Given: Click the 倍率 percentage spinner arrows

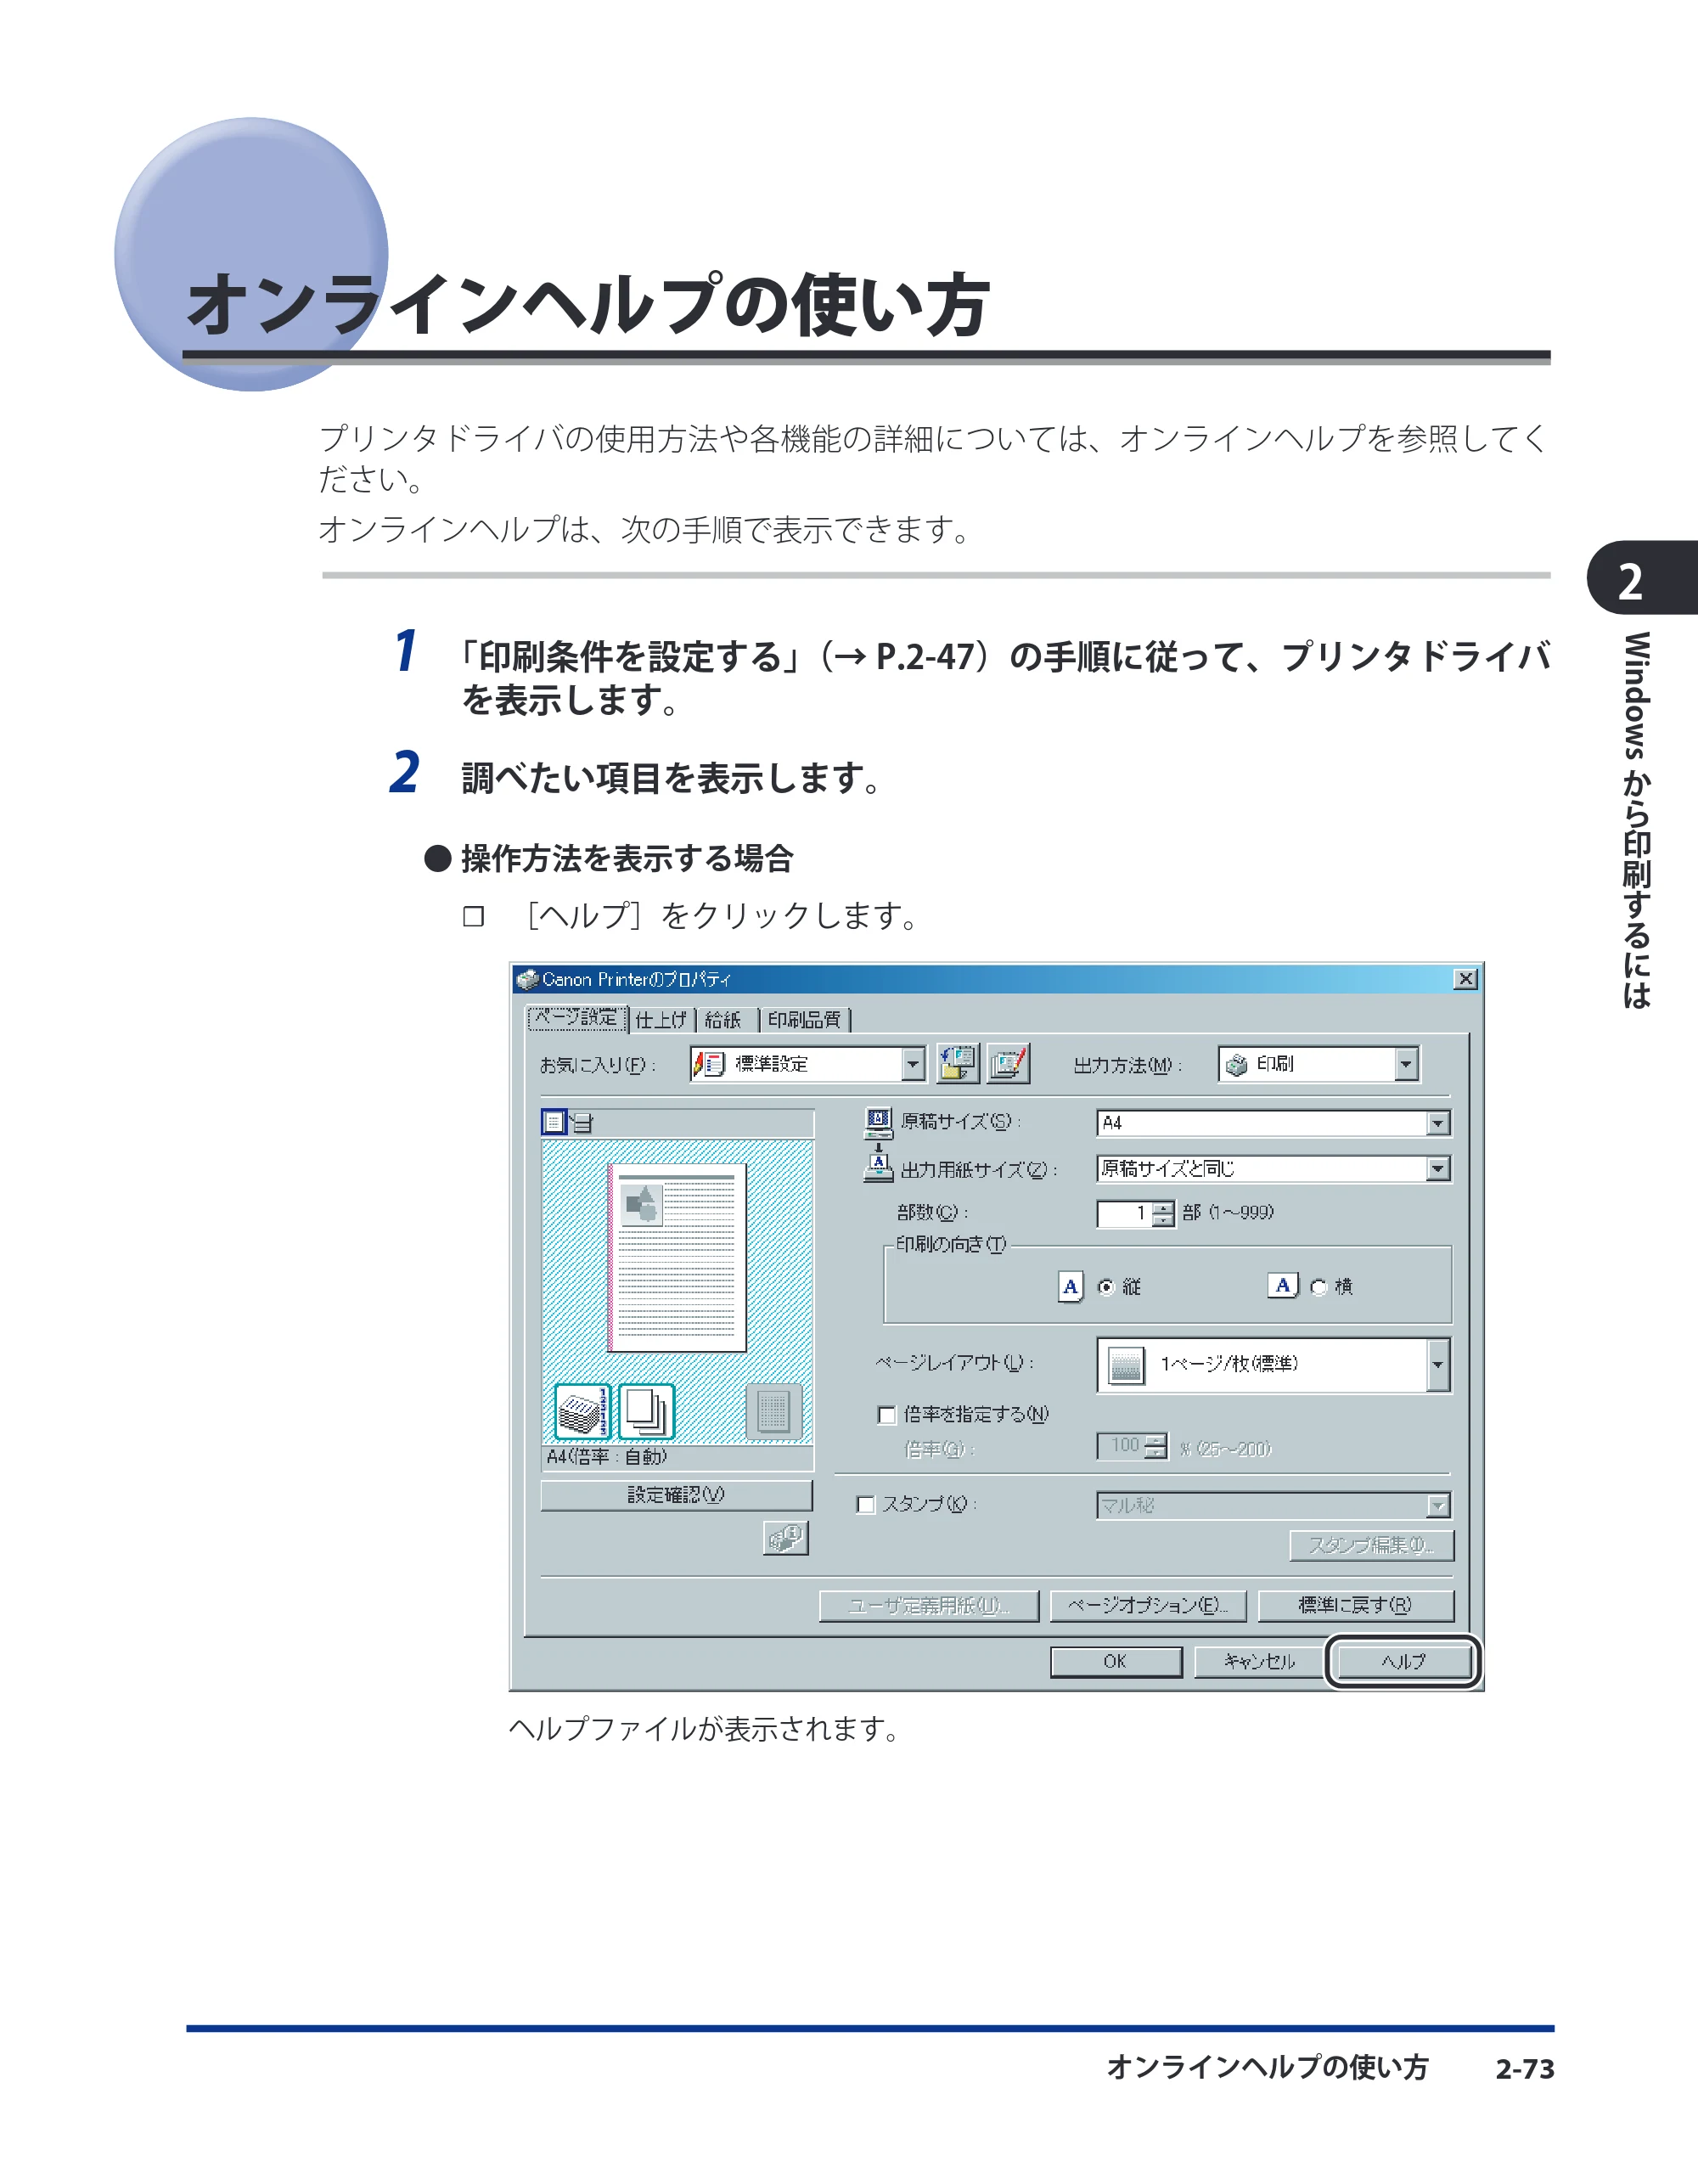Looking at the screenshot, I should pos(1155,1446).
